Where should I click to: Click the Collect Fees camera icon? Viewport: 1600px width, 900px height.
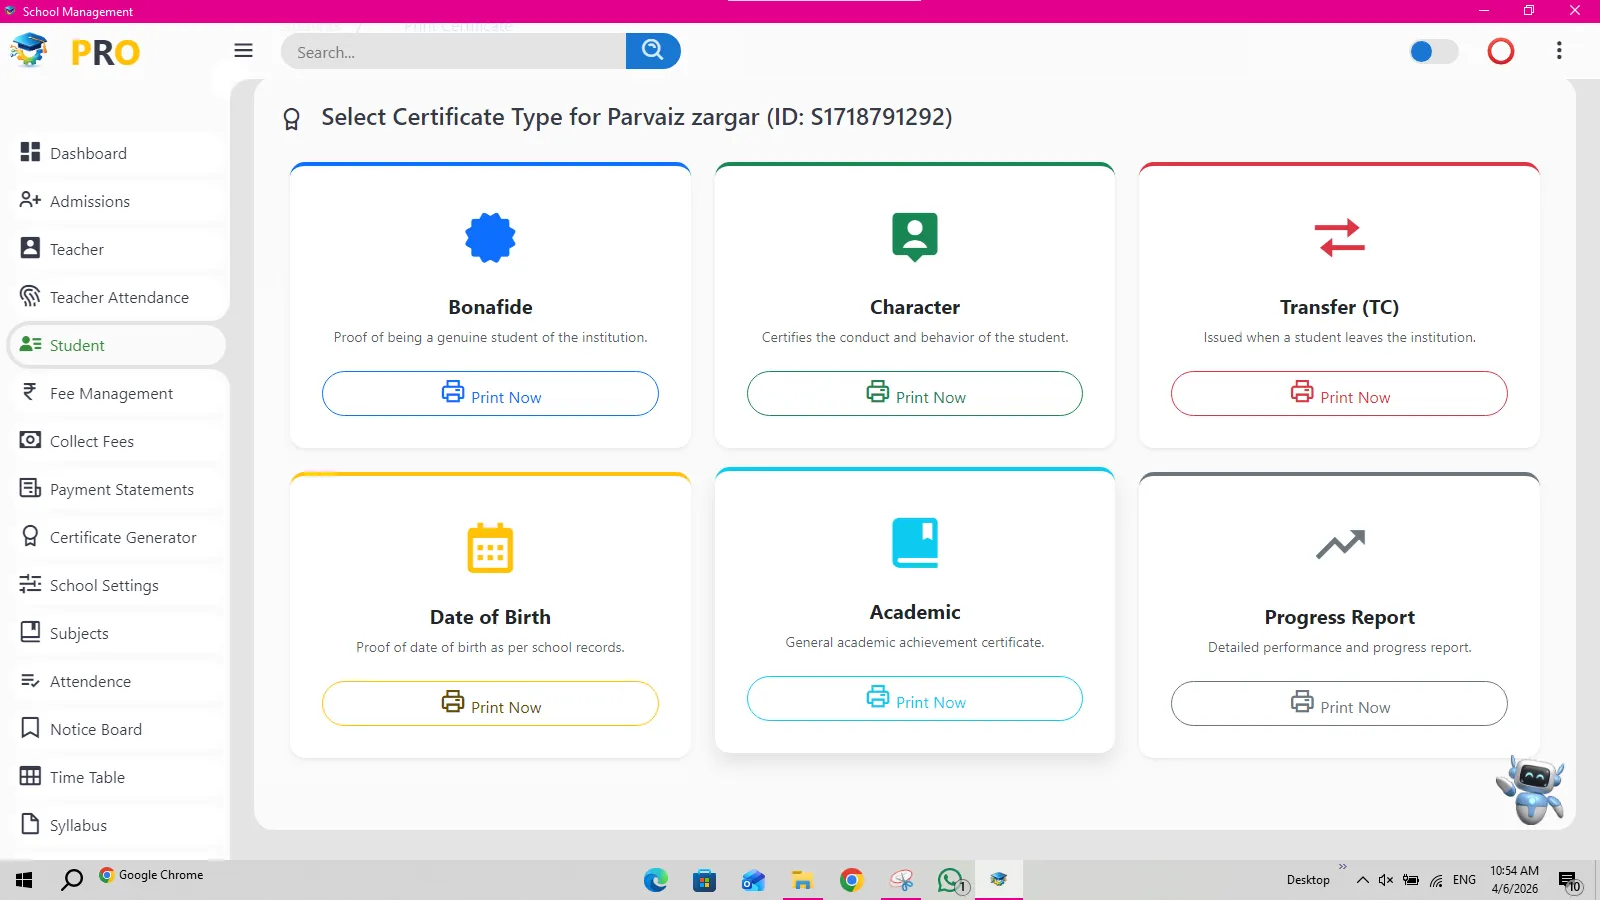(x=31, y=440)
